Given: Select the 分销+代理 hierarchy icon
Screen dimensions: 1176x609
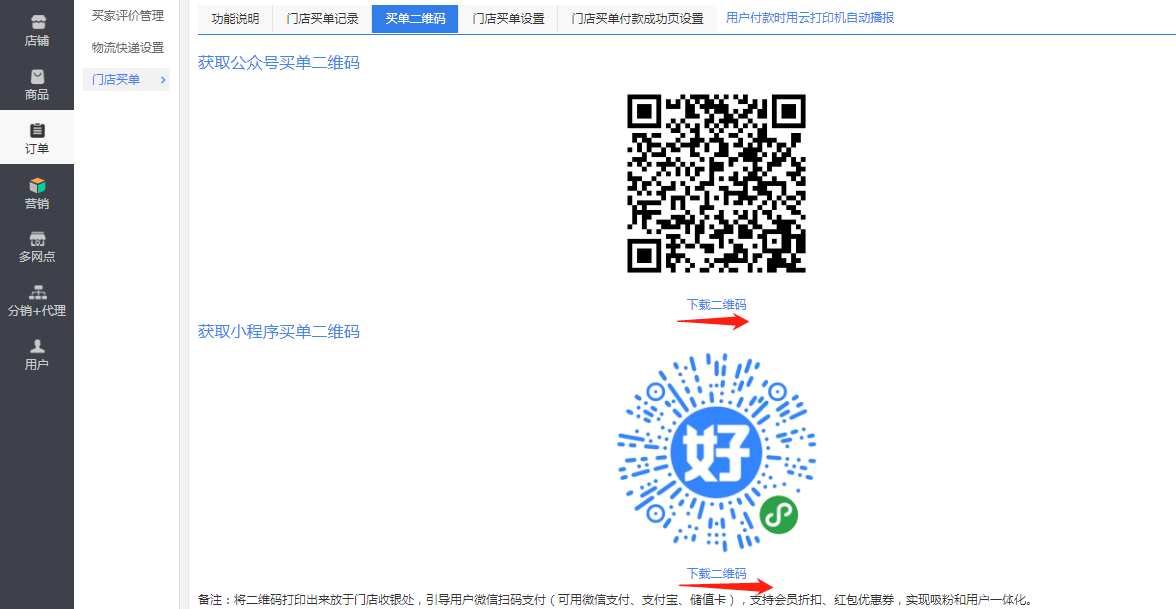Looking at the screenshot, I should point(37,292).
